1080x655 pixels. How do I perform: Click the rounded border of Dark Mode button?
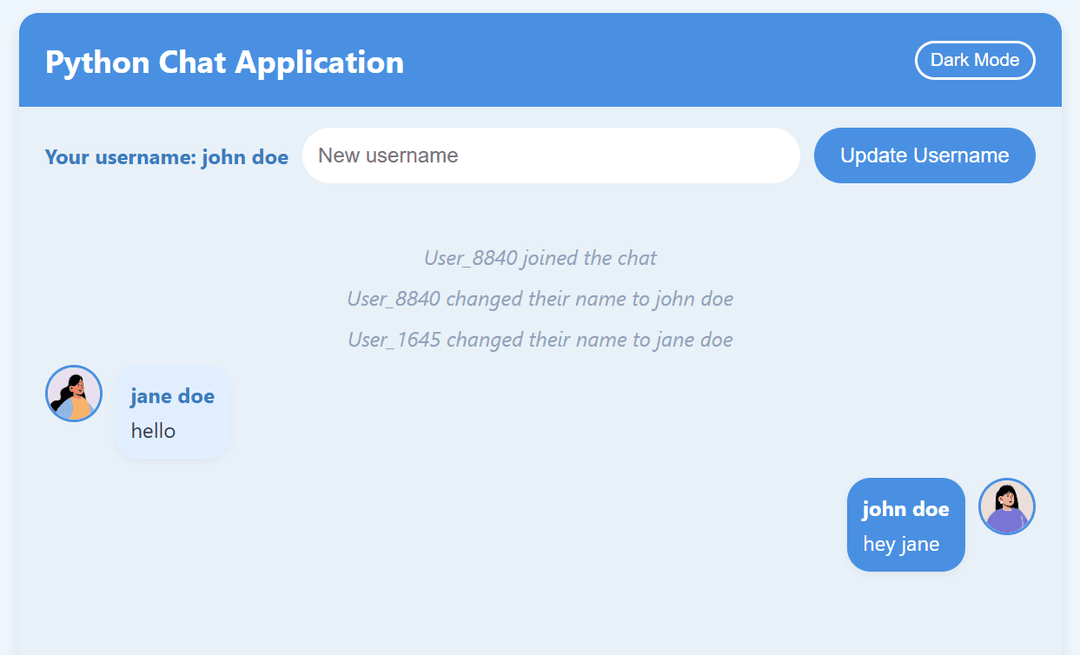975,42
